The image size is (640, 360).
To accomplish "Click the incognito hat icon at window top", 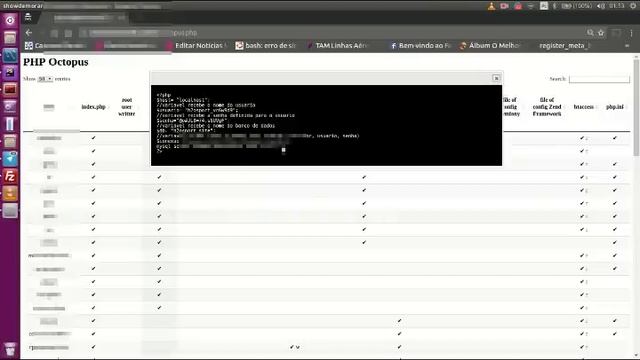I will 28,17.
